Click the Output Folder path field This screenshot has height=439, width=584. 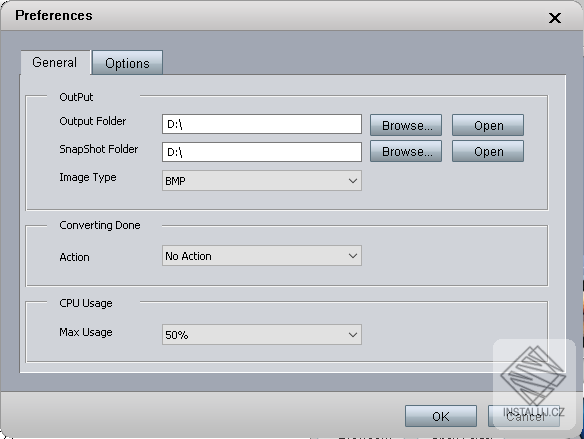[x=262, y=124]
